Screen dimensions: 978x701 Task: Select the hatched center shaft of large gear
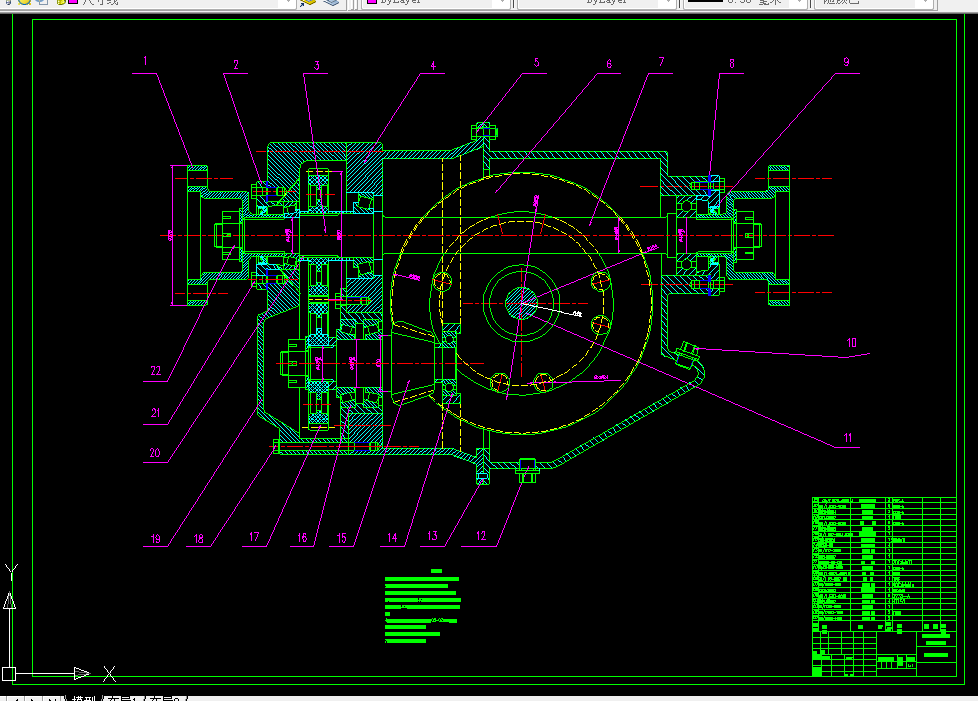521,304
